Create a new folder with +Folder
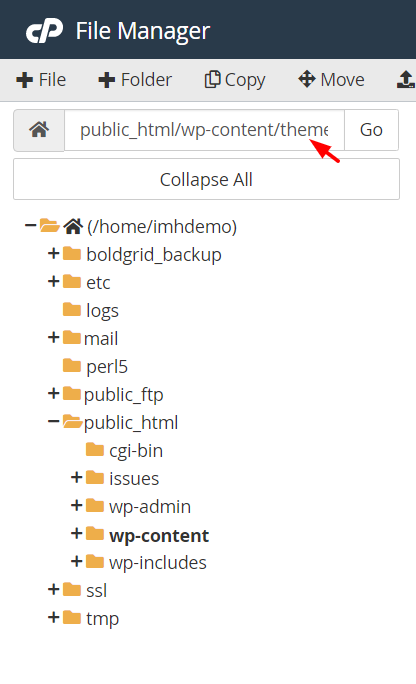The image size is (416, 684). point(135,80)
